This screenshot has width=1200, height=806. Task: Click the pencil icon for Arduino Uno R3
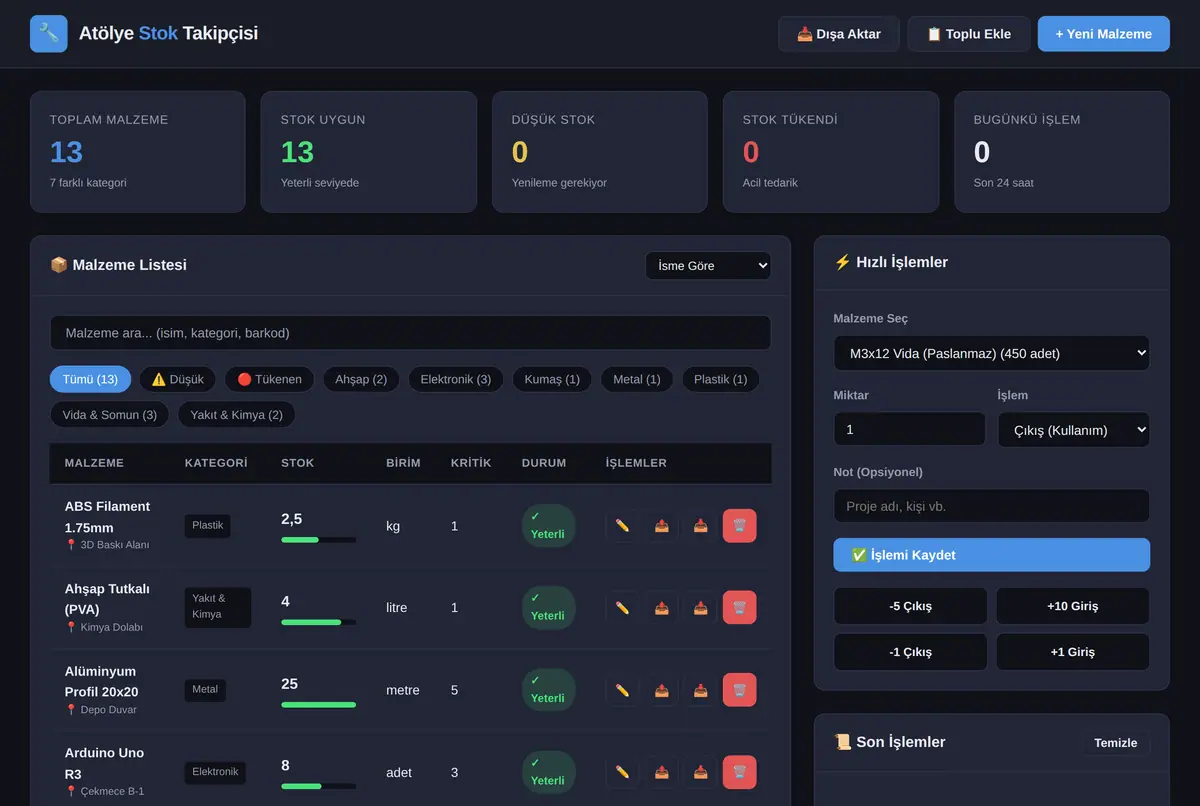[x=622, y=772]
